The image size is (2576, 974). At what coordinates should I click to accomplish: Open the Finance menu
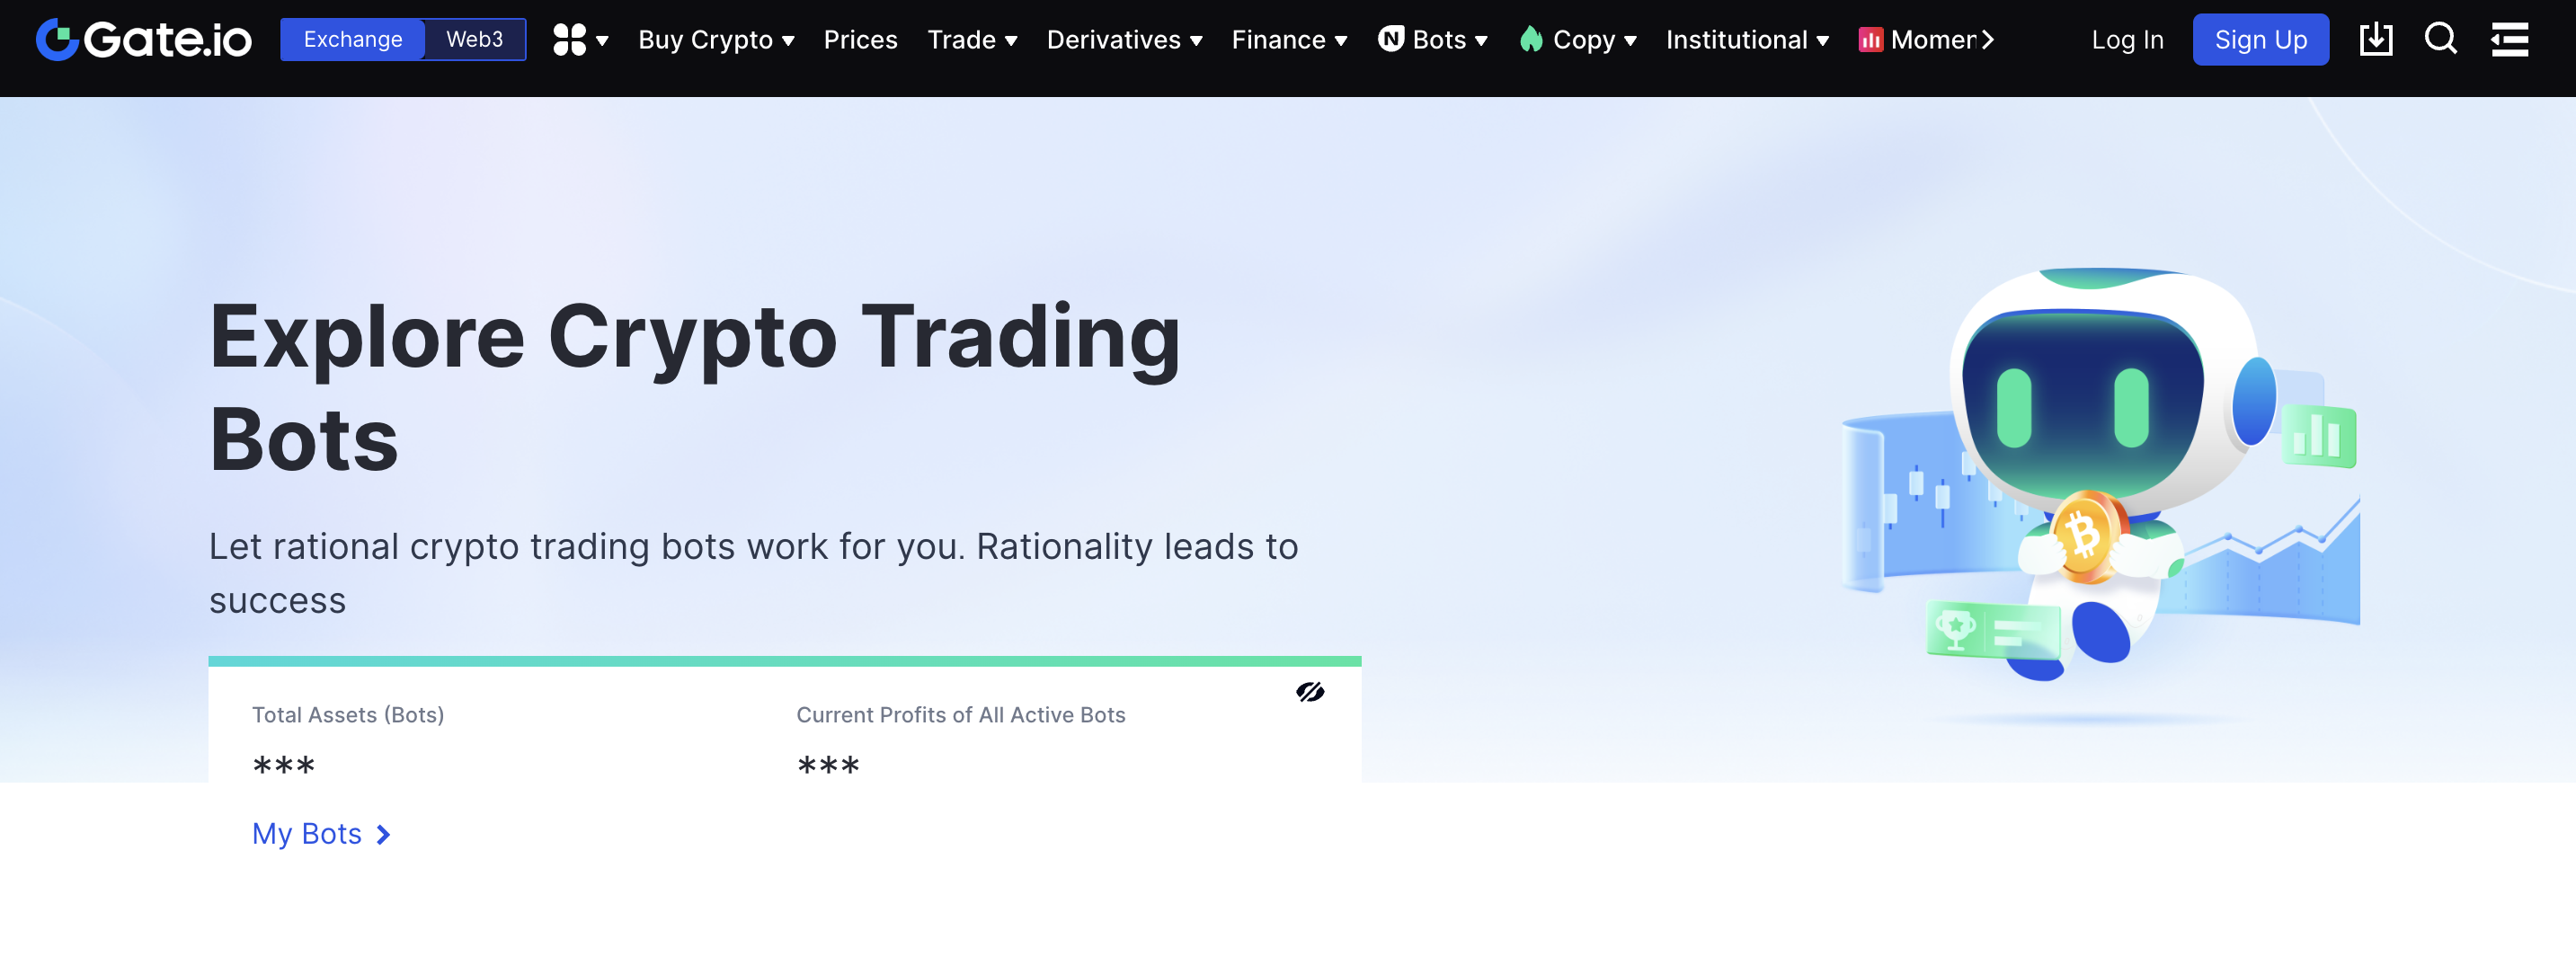pyautogui.click(x=1289, y=40)
